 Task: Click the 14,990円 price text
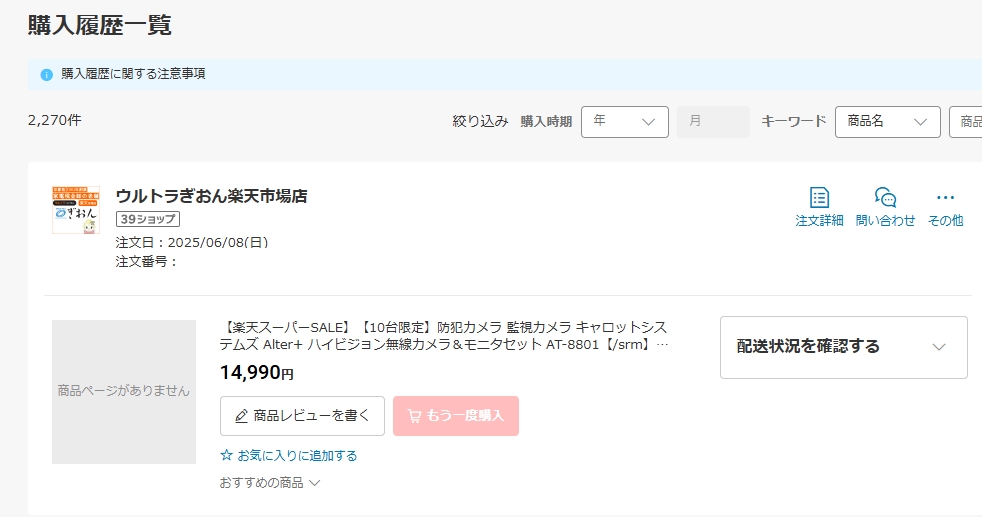click(256, 373)
